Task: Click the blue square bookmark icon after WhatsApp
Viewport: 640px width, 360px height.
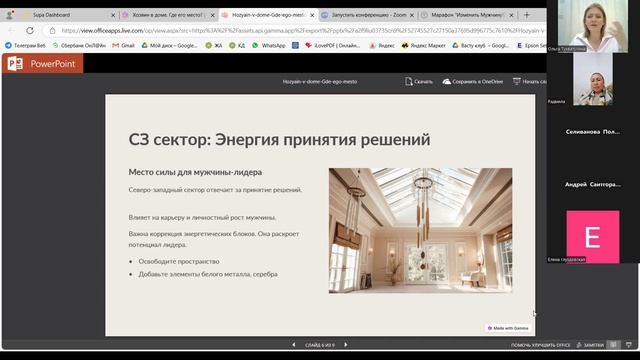Action: [296, 46]
